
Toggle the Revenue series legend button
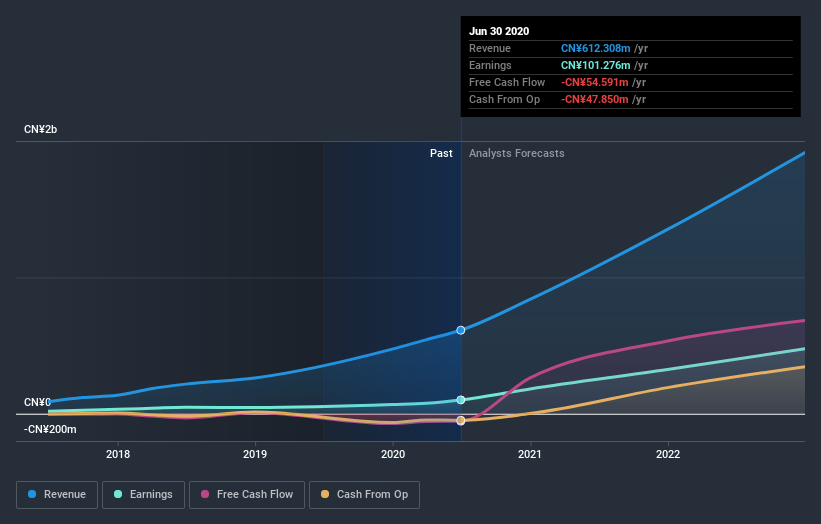coord(57,495)
